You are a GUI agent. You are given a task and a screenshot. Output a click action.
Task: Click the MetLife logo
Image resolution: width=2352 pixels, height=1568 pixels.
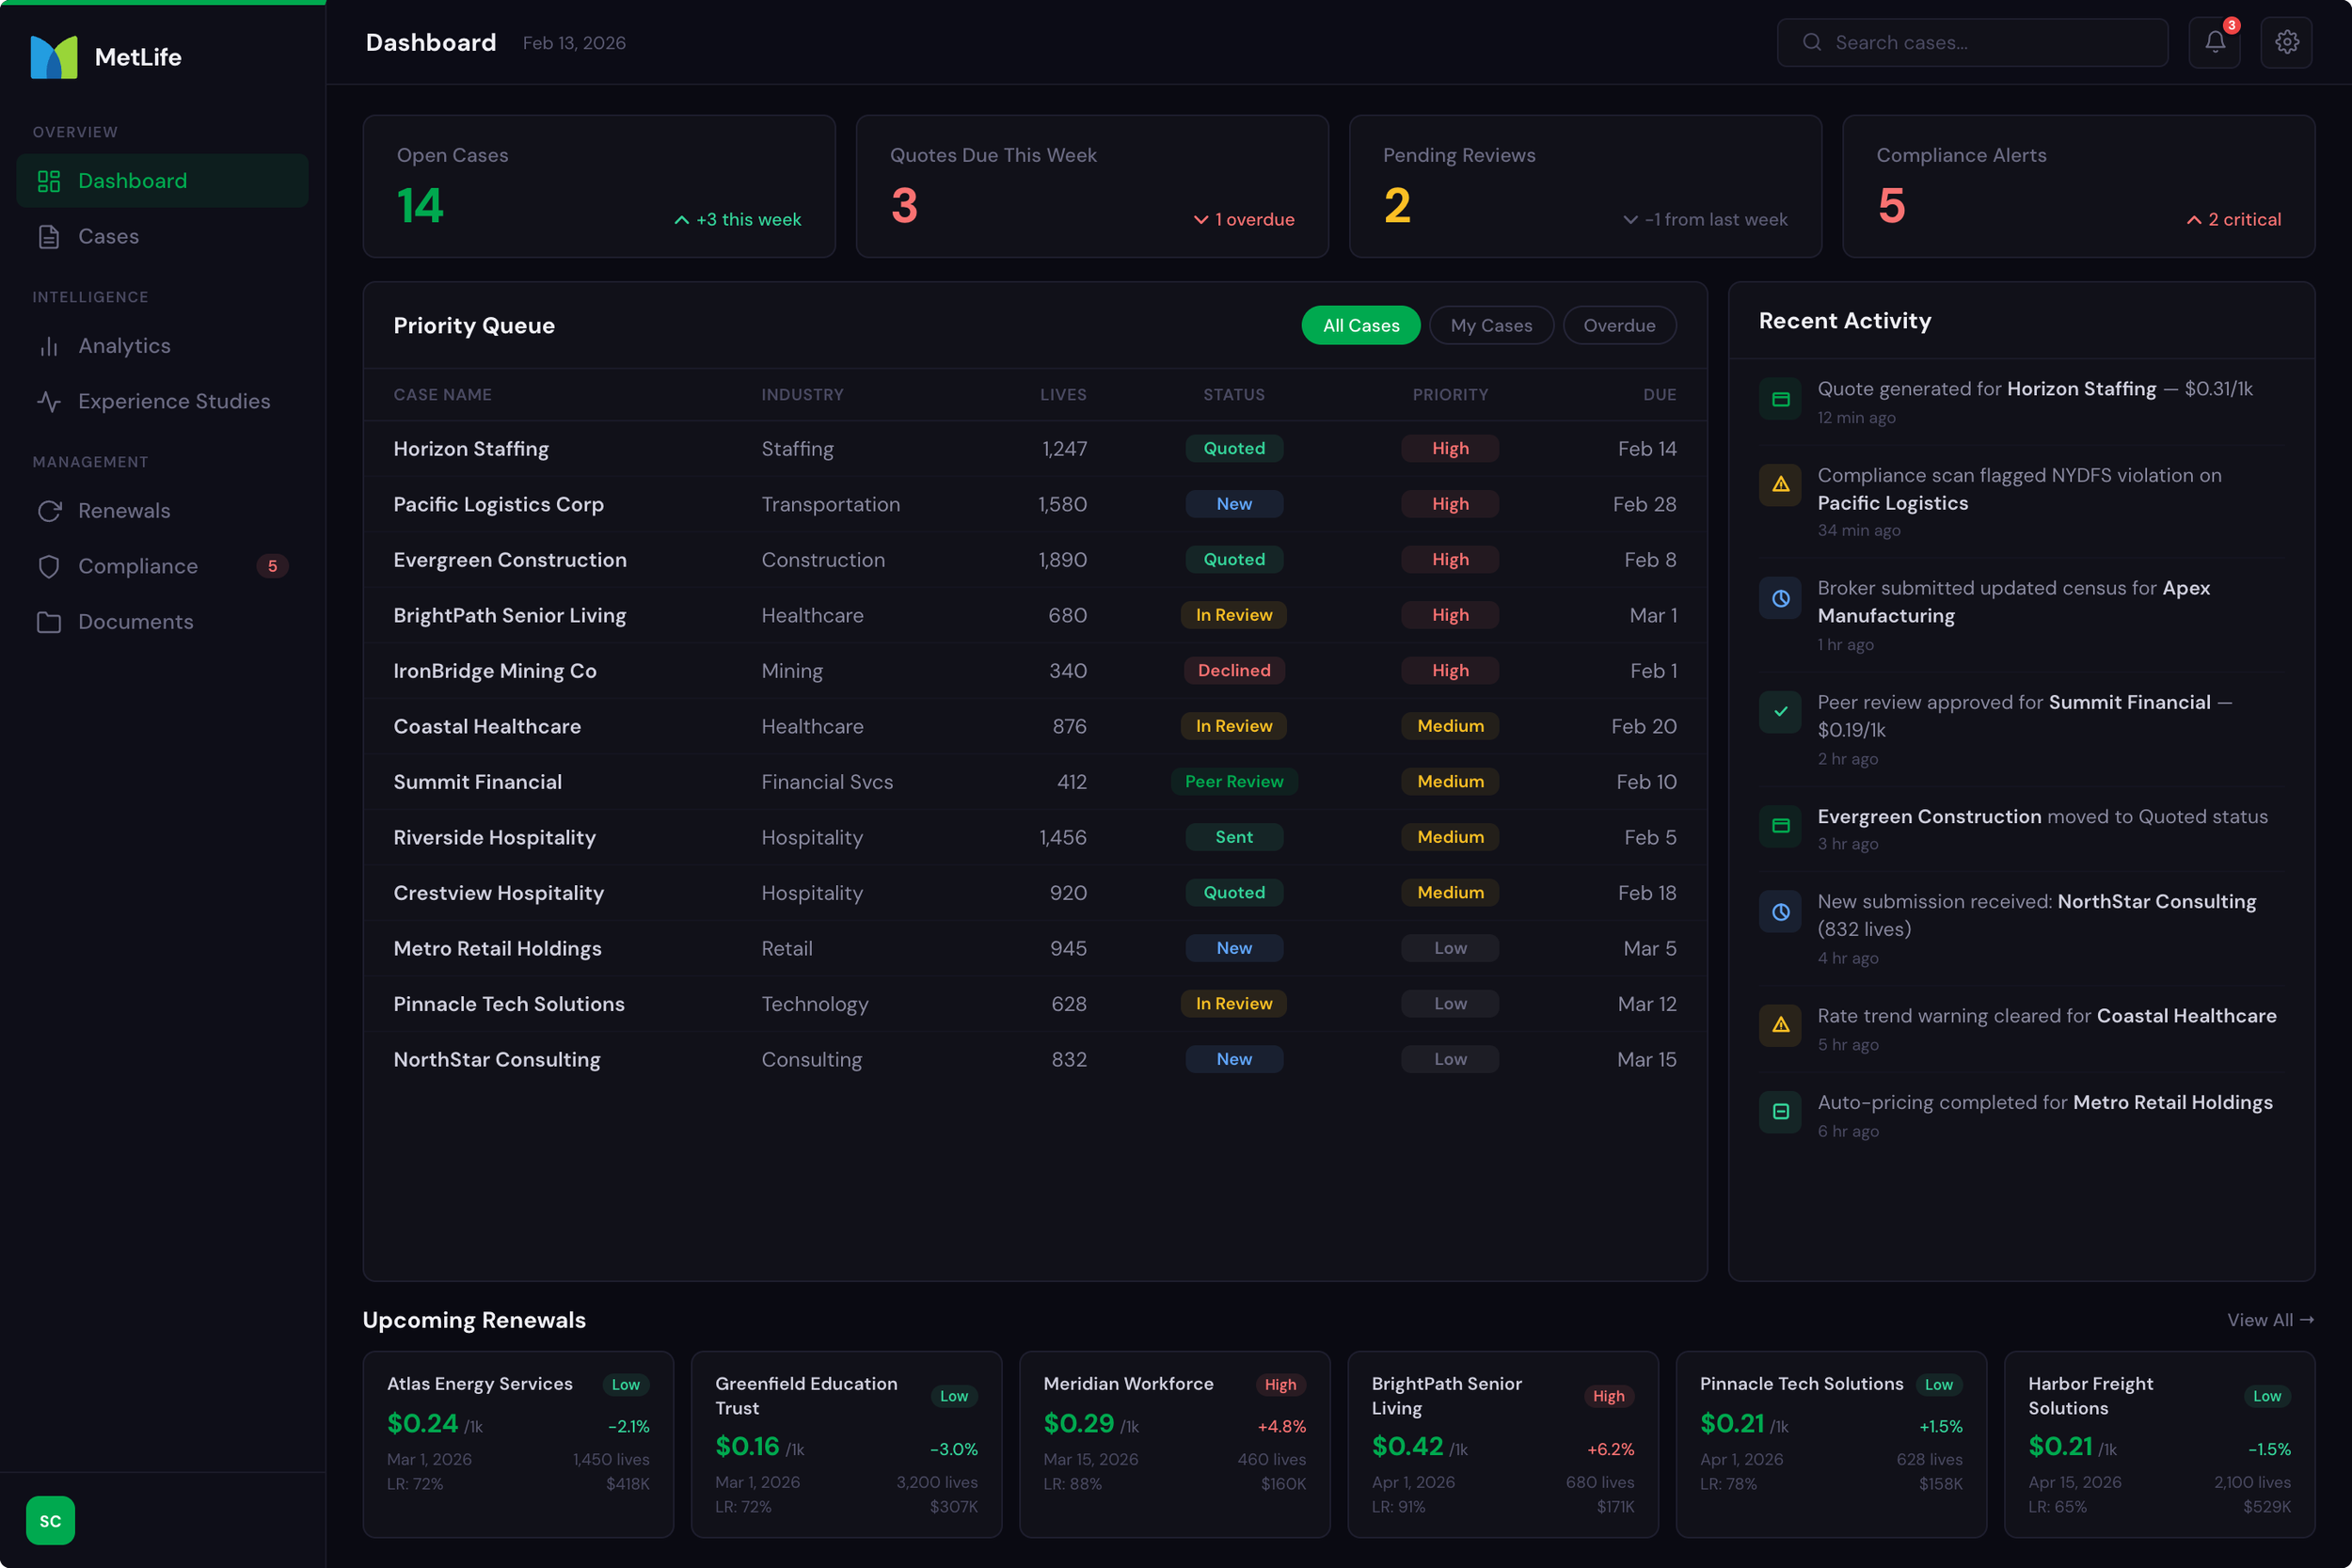54,57
